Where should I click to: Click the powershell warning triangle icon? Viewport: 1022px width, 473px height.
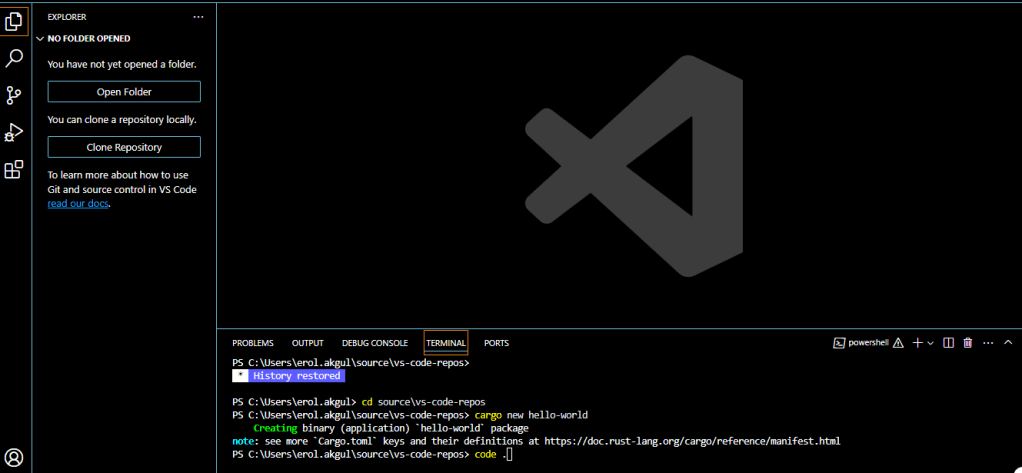coord(898,343)
